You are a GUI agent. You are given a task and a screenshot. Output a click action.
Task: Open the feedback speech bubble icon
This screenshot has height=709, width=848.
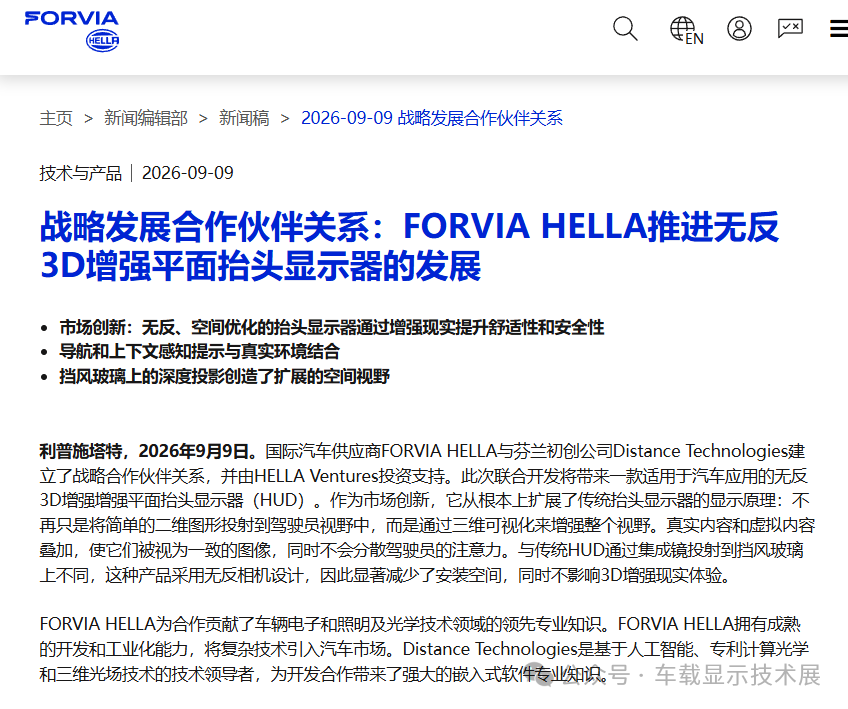coord(790,28)
